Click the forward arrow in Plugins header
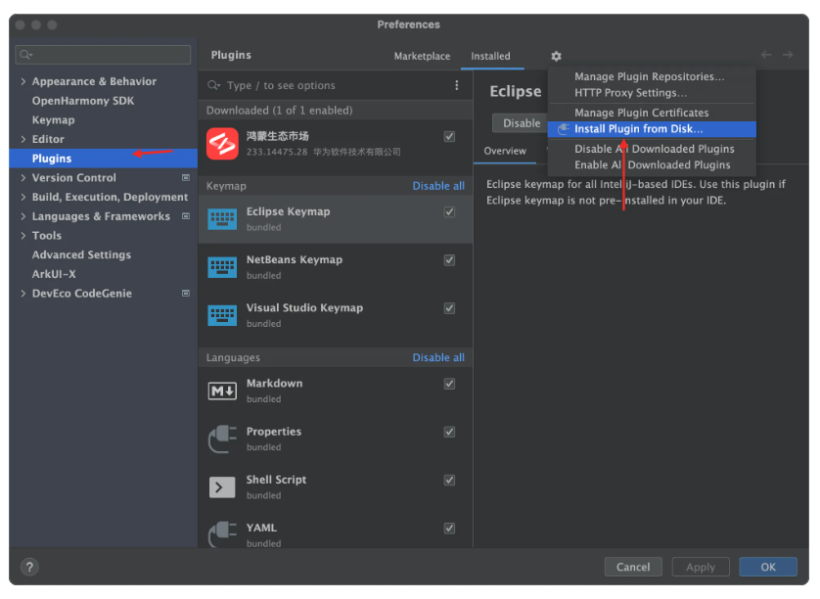 [x=788, y=55]
